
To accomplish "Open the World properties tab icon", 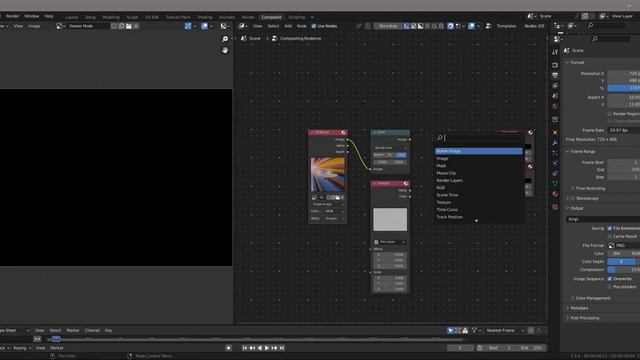I will click(x=555, y=106).
